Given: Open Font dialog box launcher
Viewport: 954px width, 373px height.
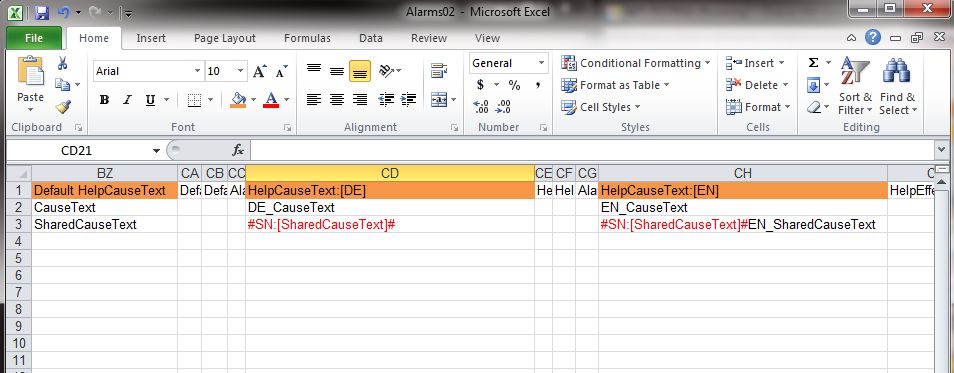Looking at the screenshot, I should tap(287, 128).
